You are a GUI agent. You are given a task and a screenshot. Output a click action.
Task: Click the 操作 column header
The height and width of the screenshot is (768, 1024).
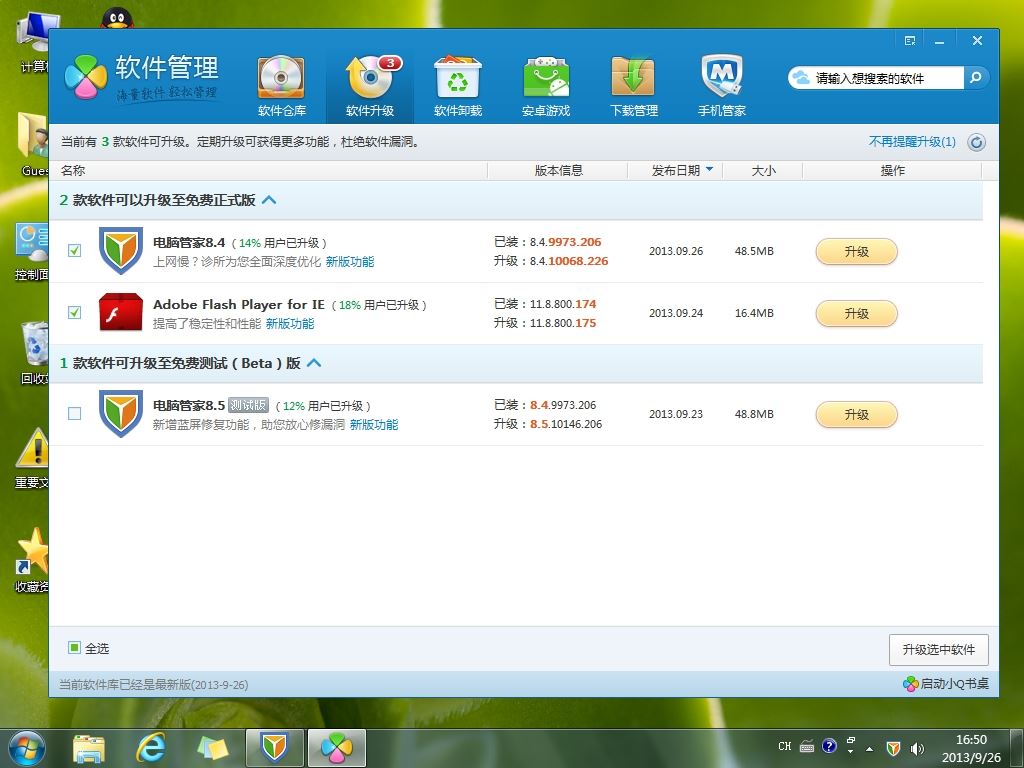click(x=892, y=170)
